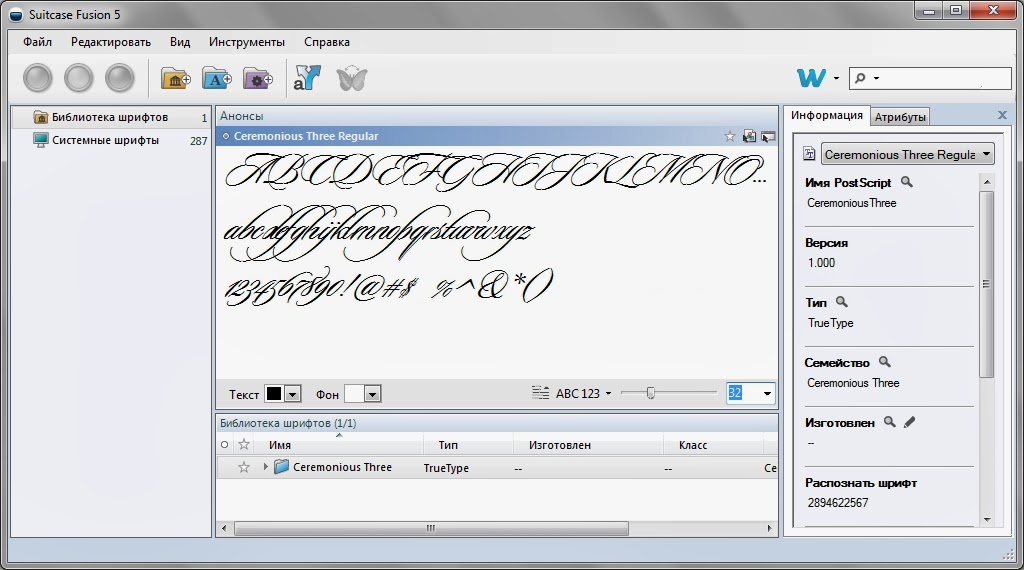Open the Ceremonious Three Regular font selector

point(907,155)
